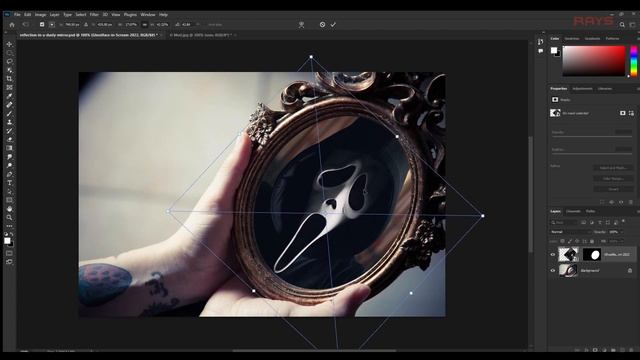Select the Gradient tool
Image resolution: width=640 pixels, height=360 pixels.
point(9,148)
